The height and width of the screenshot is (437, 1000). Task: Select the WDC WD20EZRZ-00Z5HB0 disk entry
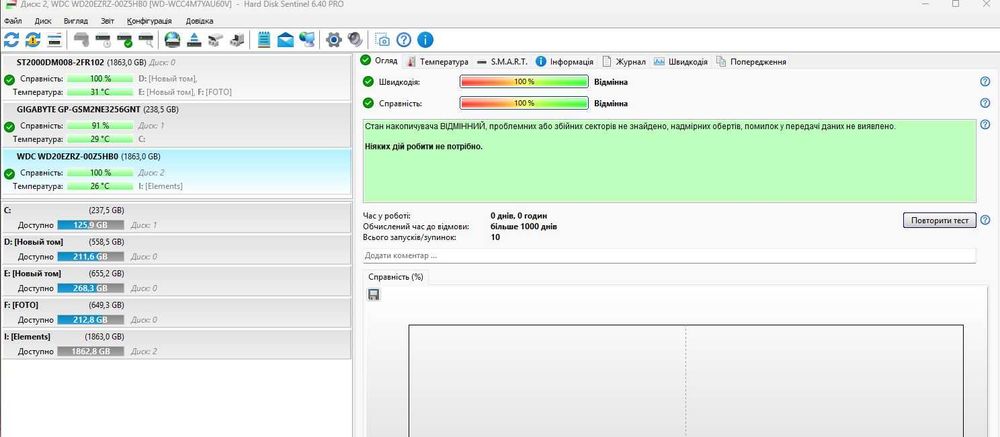[177, 172]
